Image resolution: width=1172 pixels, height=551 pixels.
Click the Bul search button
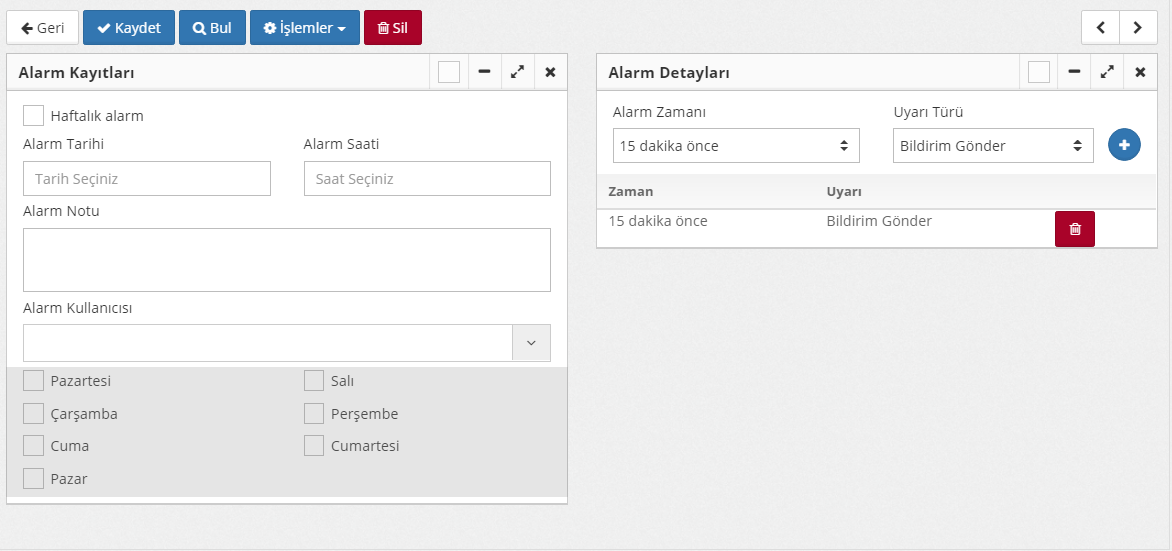pyautogui.click(x=212, y=28)
